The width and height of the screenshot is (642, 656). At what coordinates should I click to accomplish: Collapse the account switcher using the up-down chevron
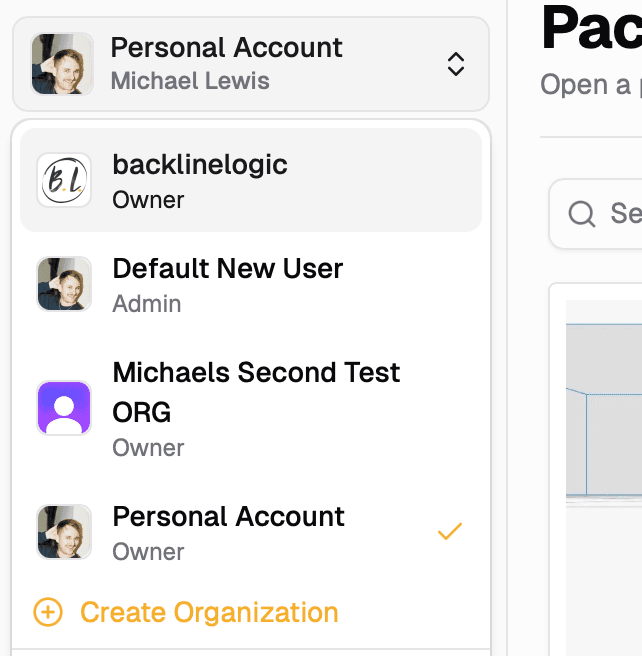[x=455, y=65]
